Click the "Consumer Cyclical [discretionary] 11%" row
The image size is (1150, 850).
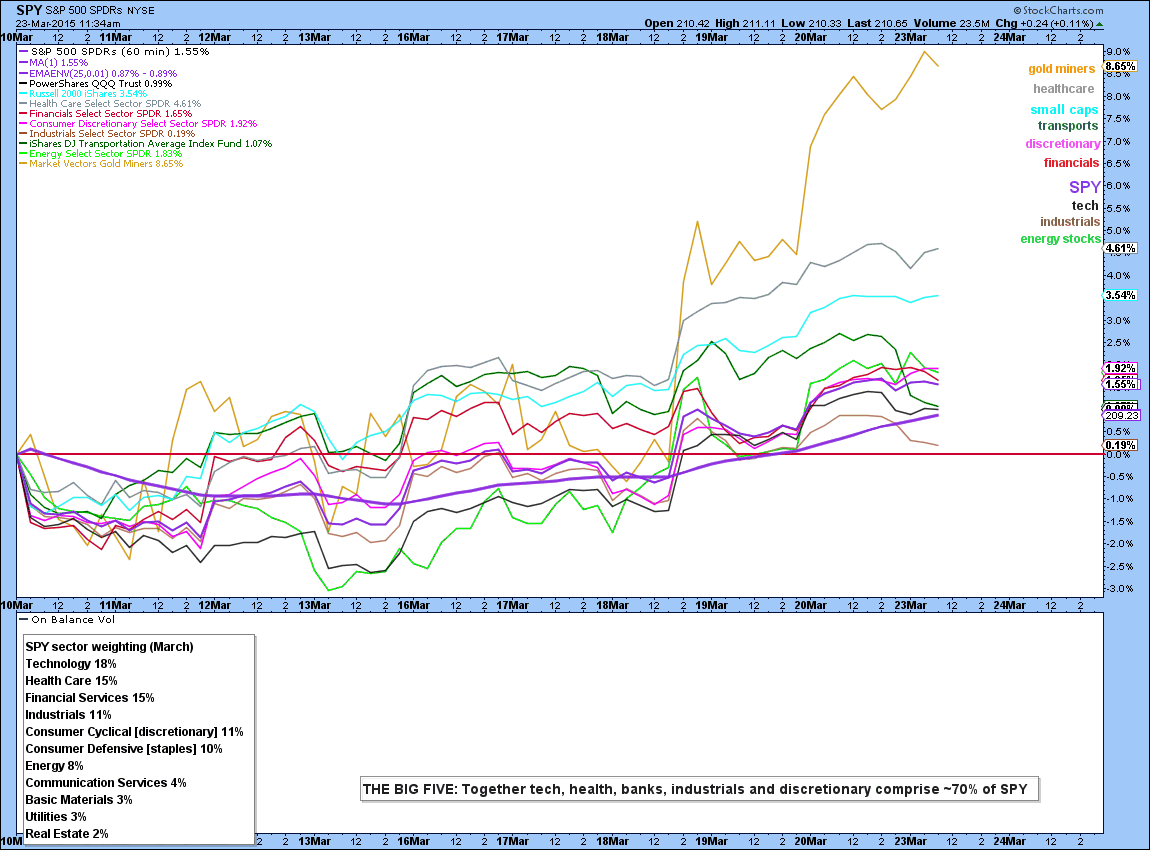(x=134, y=732)
